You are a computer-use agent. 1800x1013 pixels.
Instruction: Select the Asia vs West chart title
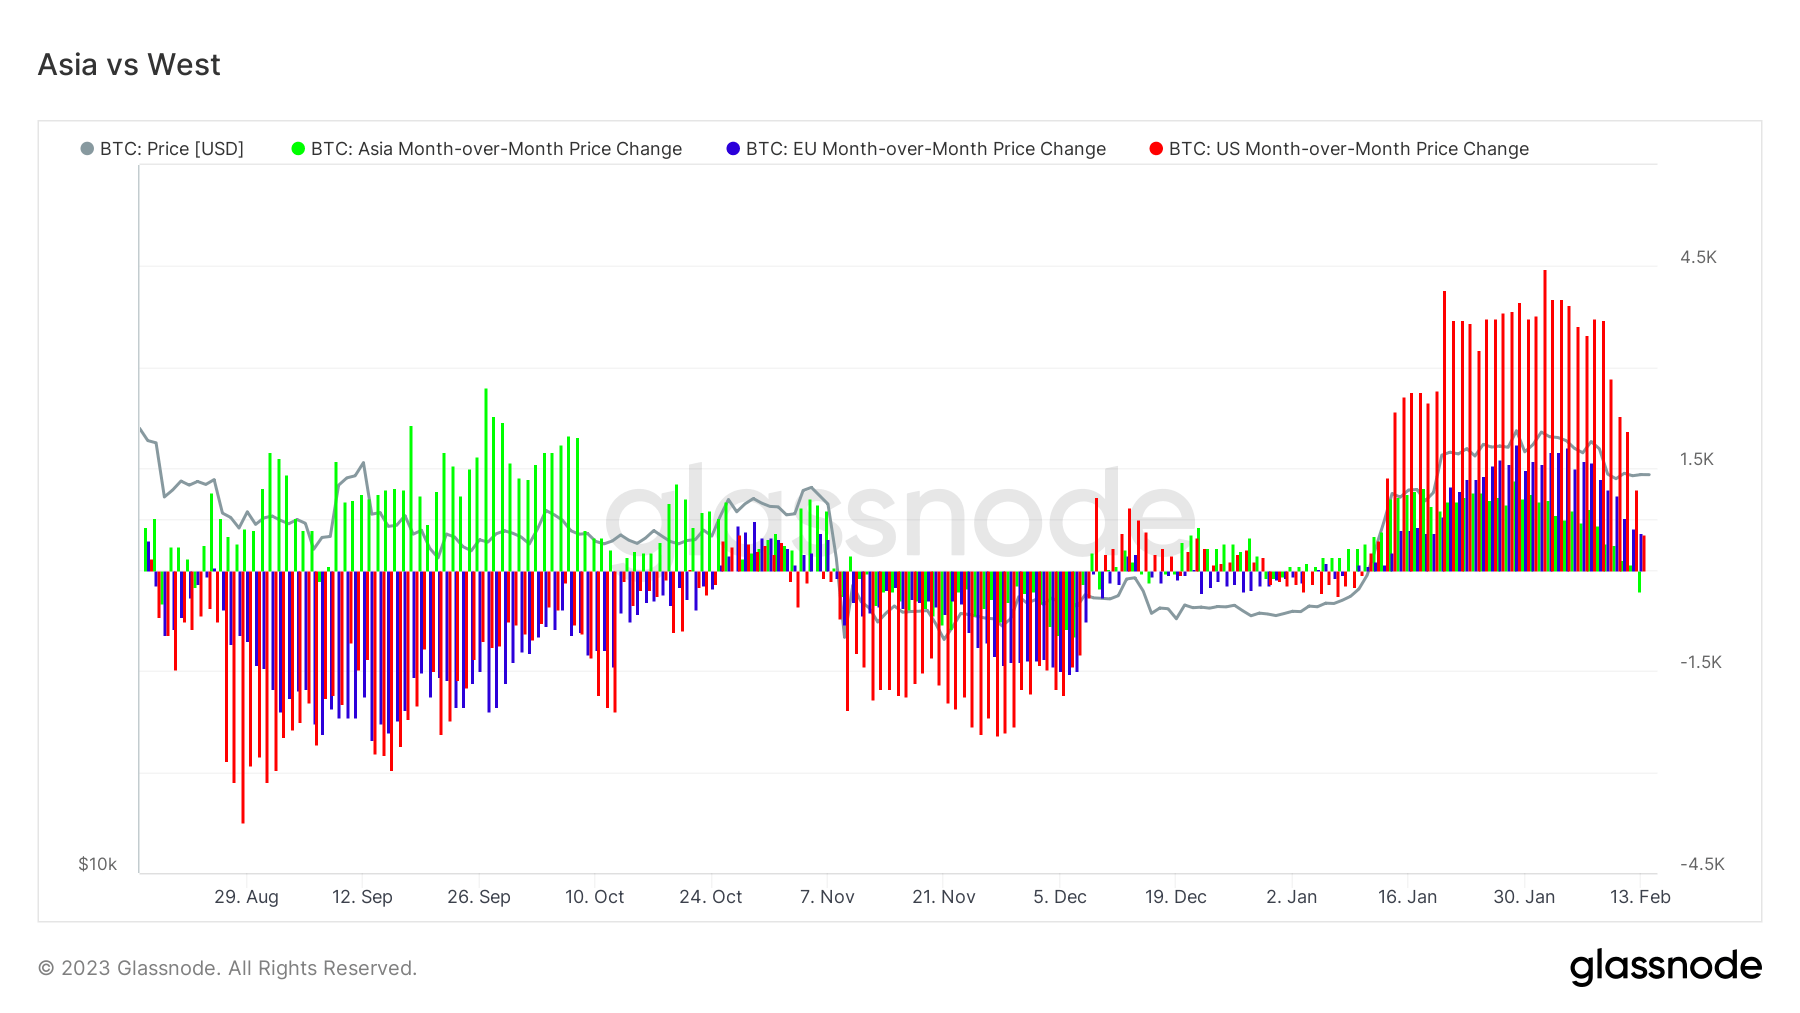[128, 64]
